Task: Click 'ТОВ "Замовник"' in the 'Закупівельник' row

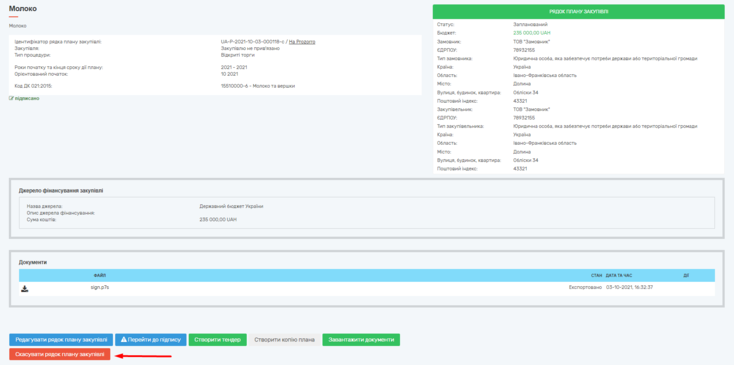Action: [532, 109]
